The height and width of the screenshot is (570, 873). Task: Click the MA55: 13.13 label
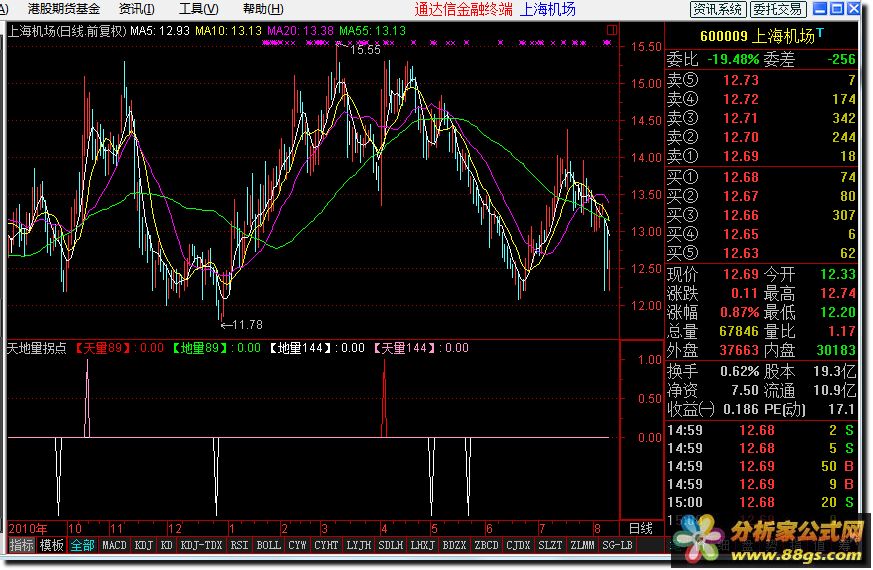coord(372,31)
